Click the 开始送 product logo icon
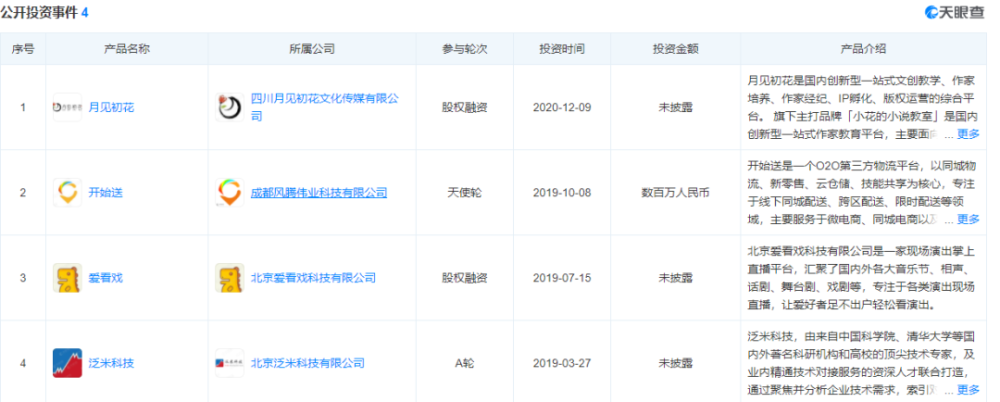 click(67, 193)
